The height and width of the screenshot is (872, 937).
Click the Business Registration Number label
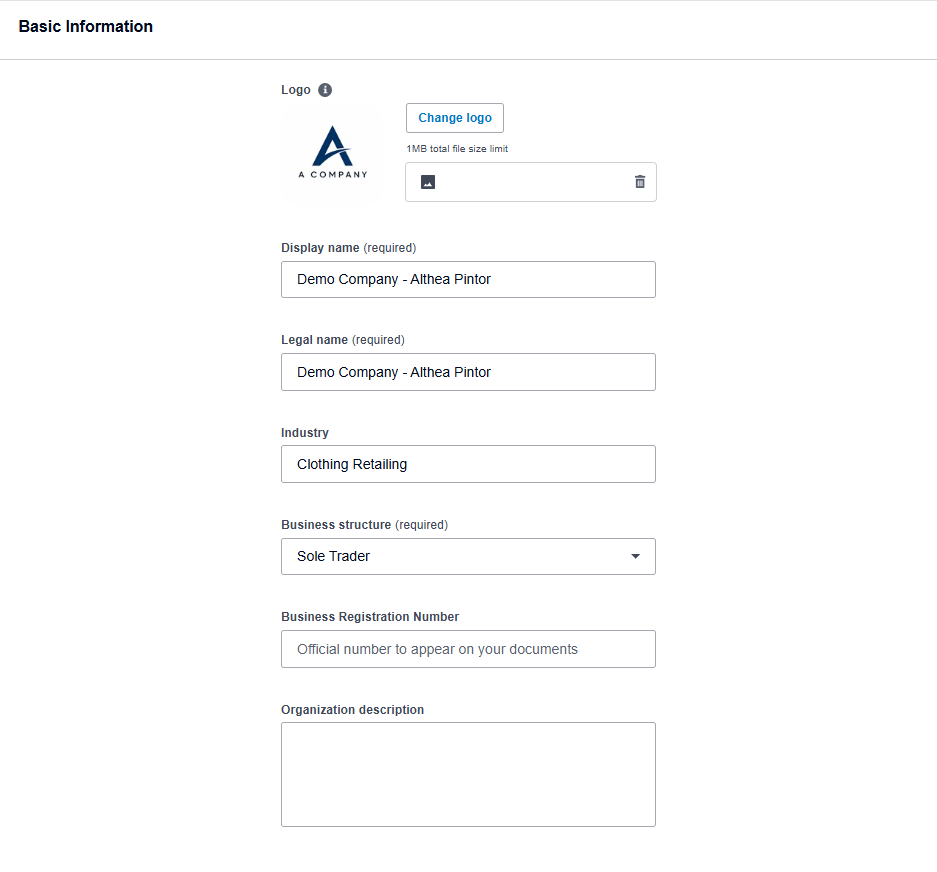[370, 617]
